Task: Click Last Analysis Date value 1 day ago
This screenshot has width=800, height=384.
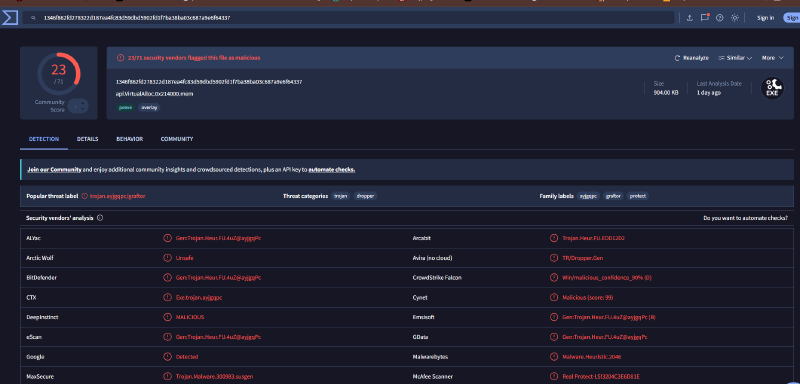Action: click(x=709, y=93)
